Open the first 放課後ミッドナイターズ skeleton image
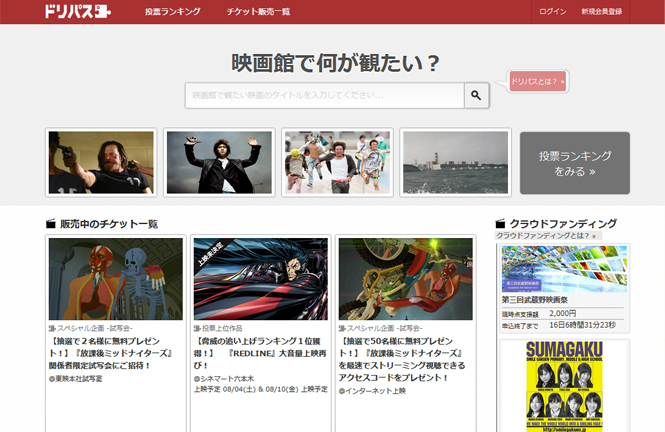 point(115,278)
